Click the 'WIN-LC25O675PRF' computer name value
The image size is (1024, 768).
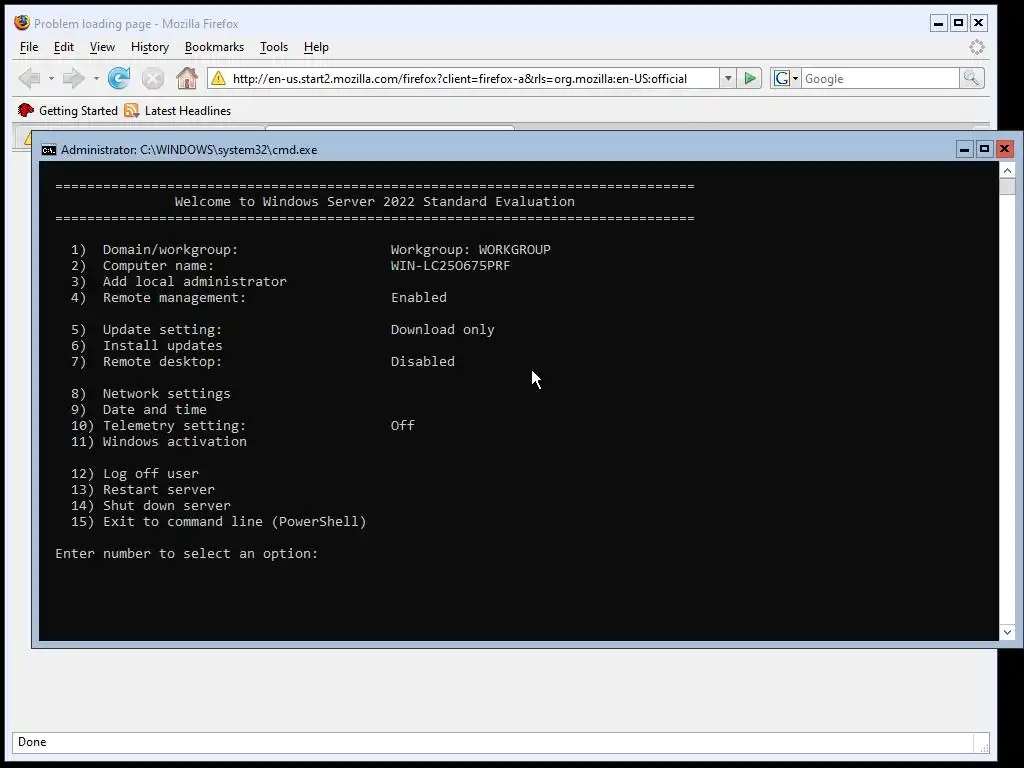click(x=450, y=266)
